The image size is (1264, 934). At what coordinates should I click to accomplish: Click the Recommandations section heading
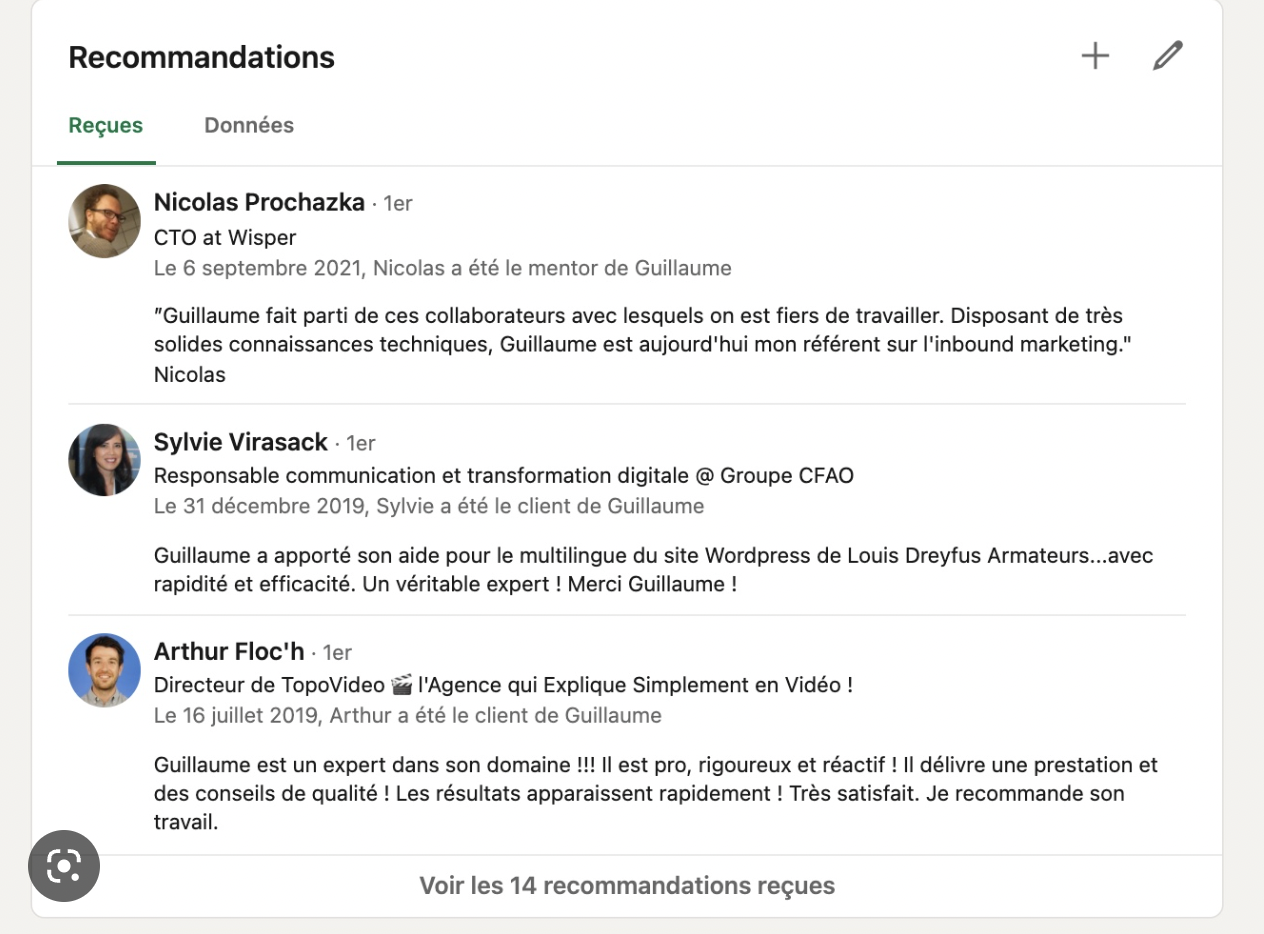click(201, 58)
